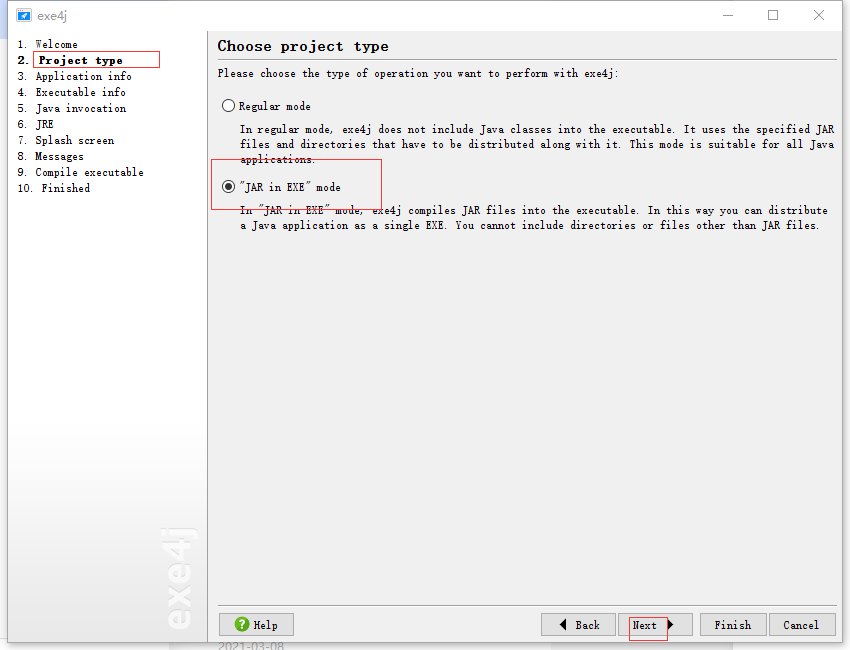
Task: Minimize the exe4j window
Action: (x=728, y=15)
